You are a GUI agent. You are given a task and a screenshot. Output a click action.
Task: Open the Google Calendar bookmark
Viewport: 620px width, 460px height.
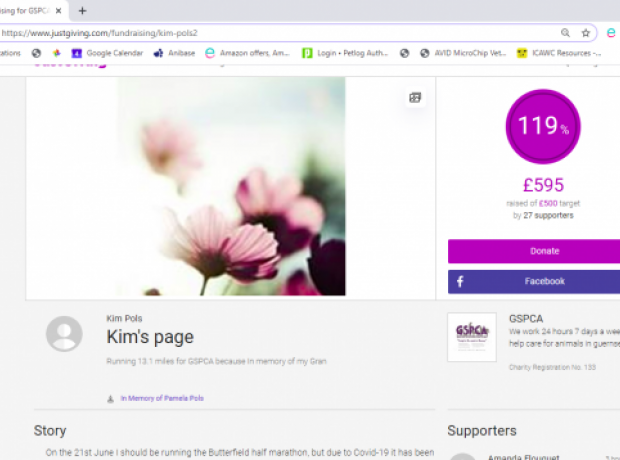(x=107, y=53)
